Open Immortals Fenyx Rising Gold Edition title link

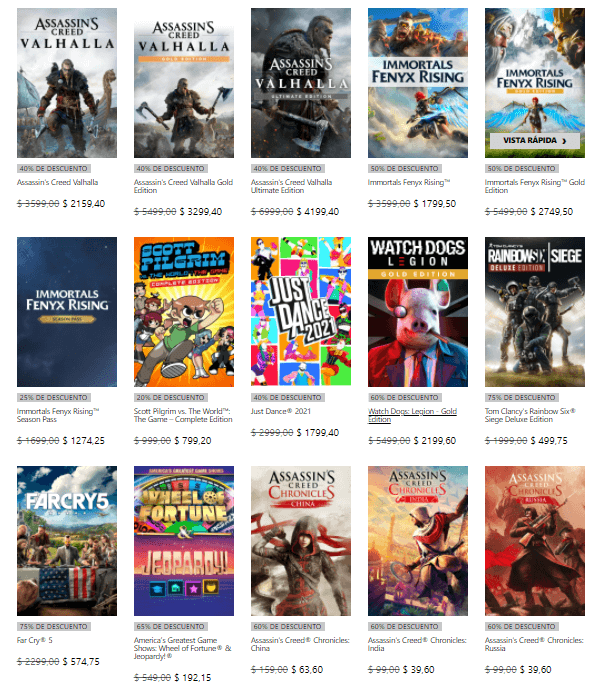pyautogui.click(x=533, y=187)
